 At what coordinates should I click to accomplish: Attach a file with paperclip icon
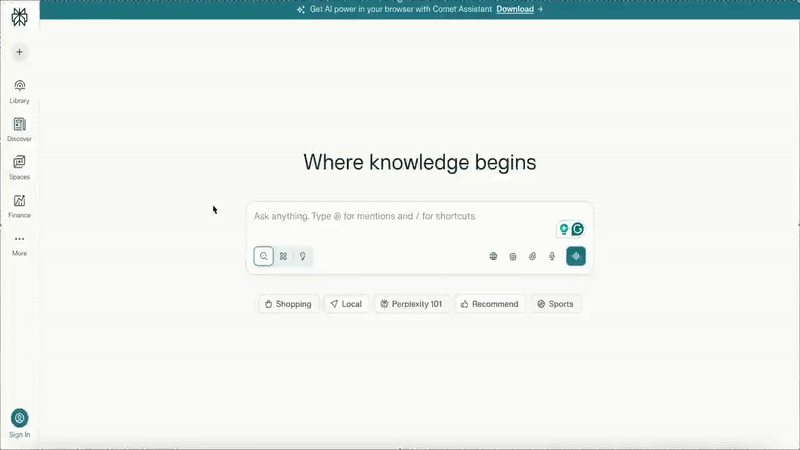coord(532,256)
